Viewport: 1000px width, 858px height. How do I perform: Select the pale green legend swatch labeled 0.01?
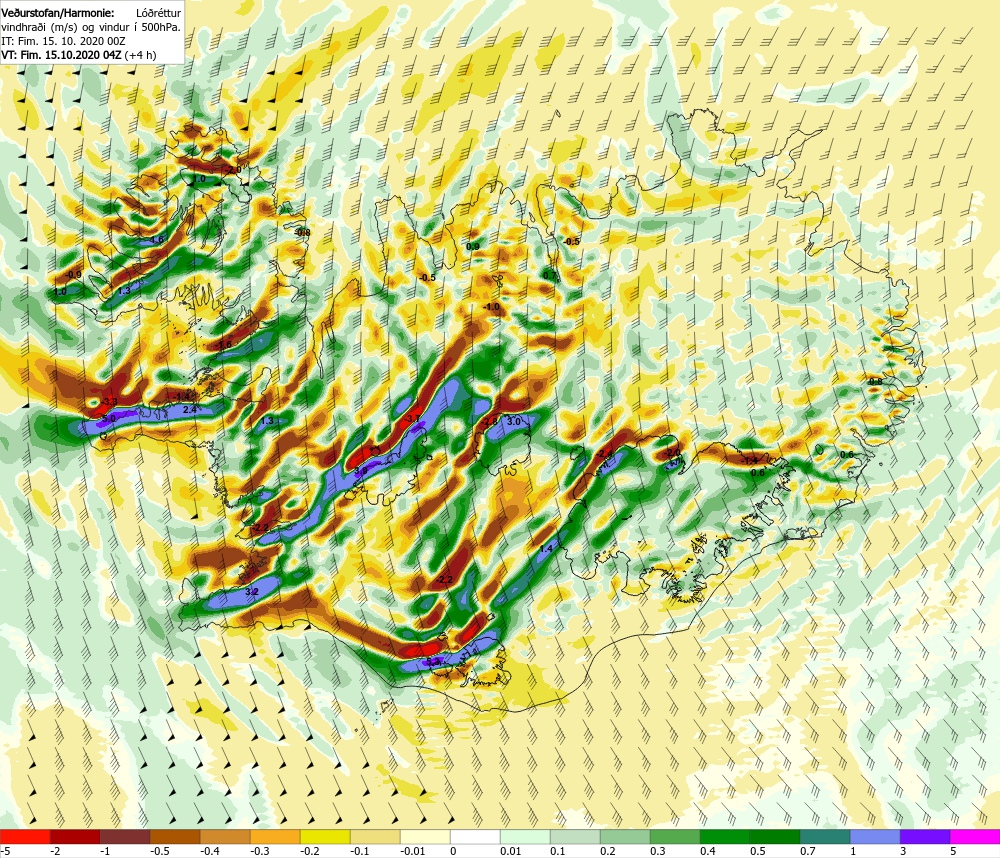[x=525, y=836]
